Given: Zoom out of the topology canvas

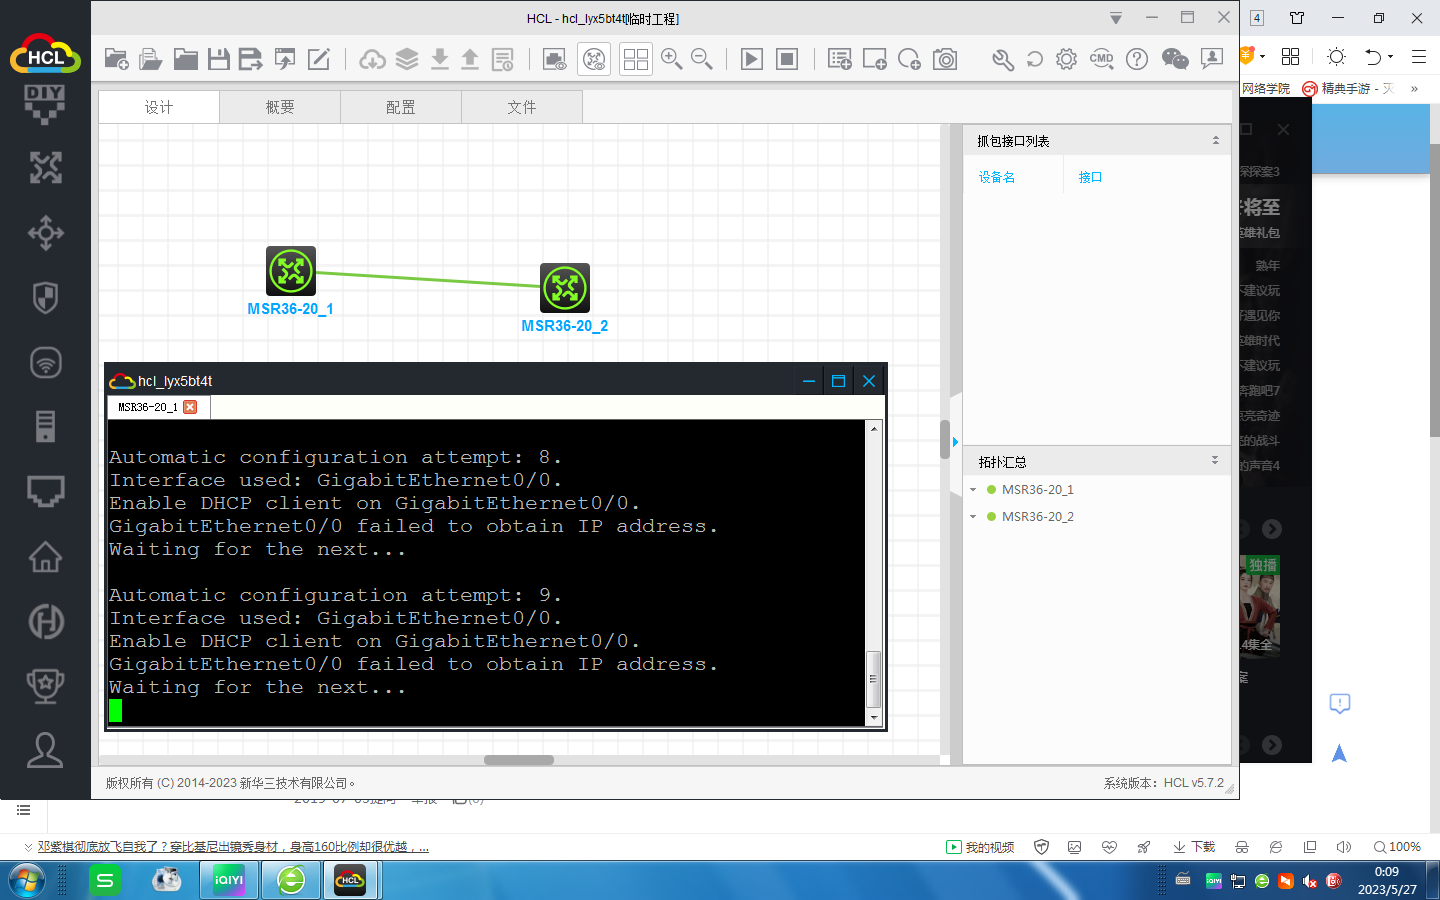Looking at the screenshot, I should 702,59.
